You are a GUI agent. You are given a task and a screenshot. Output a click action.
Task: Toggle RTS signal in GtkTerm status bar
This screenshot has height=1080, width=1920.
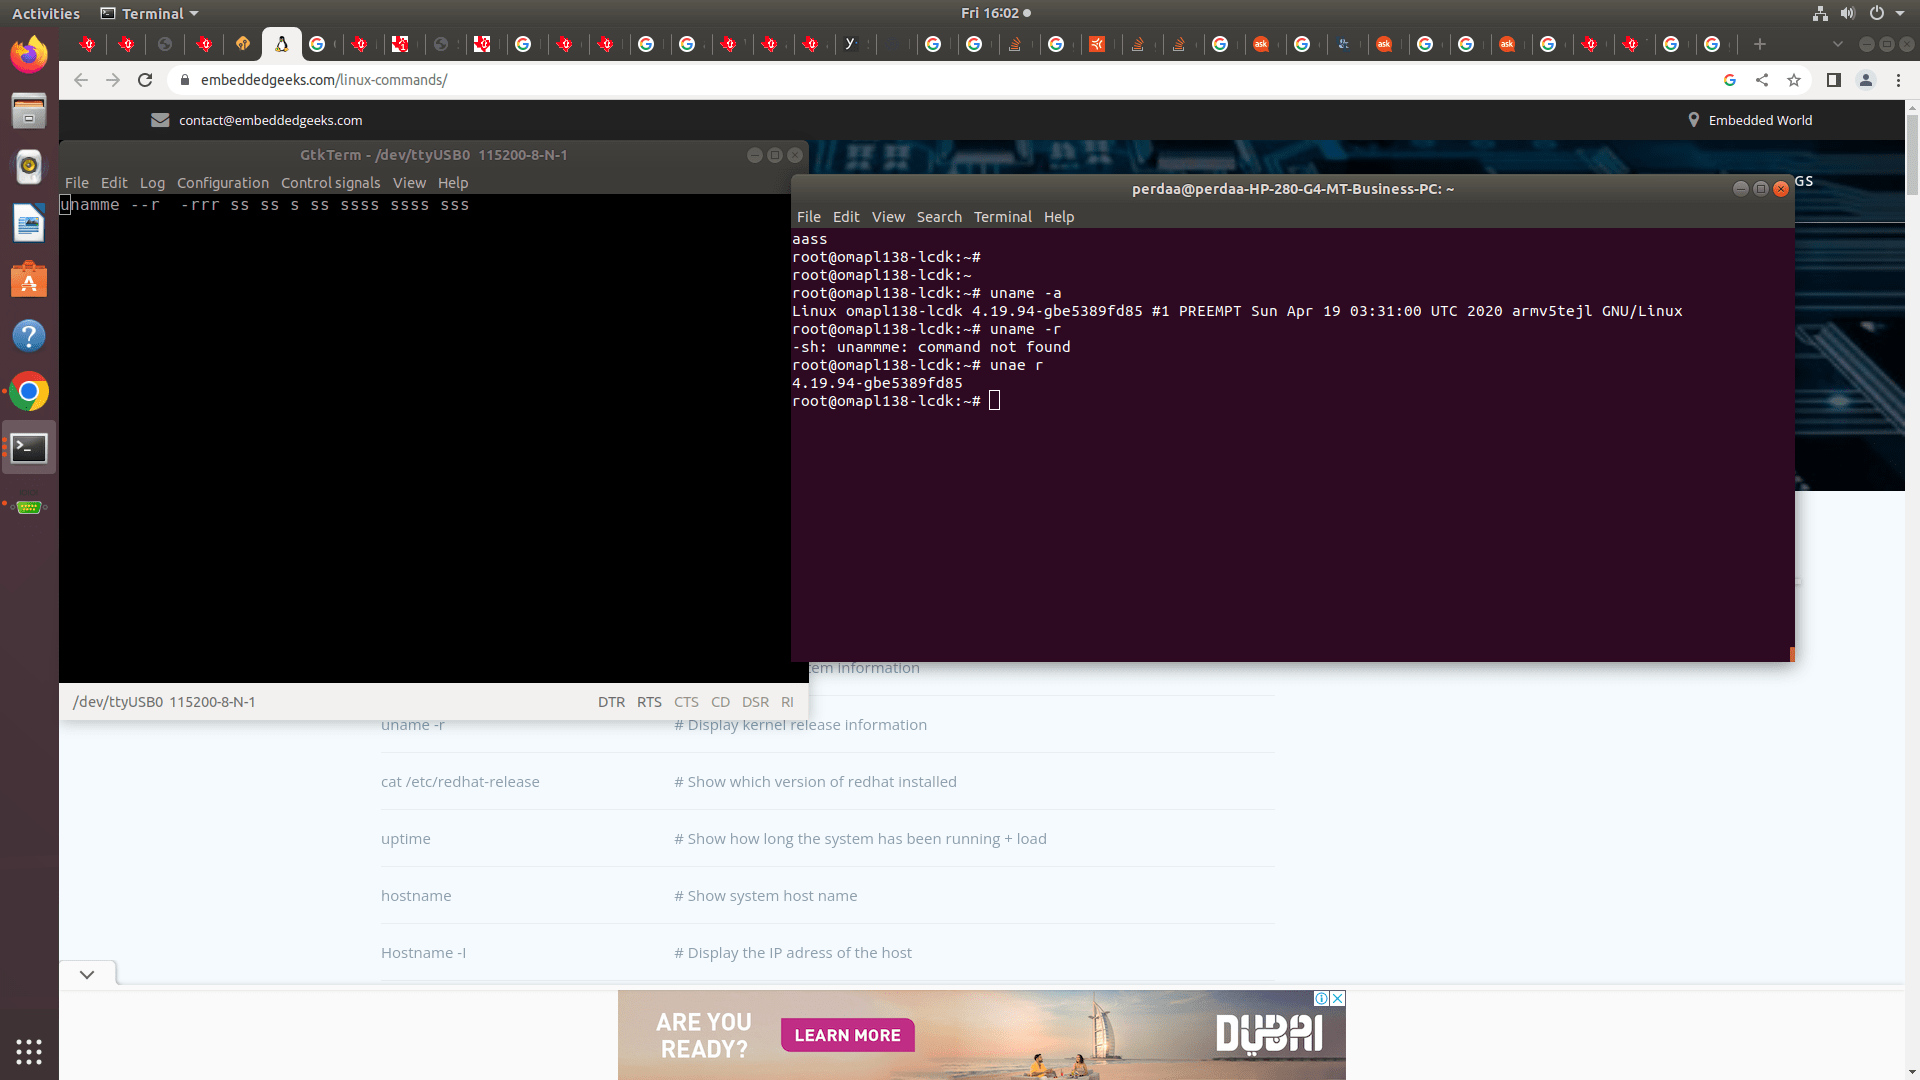649,702
